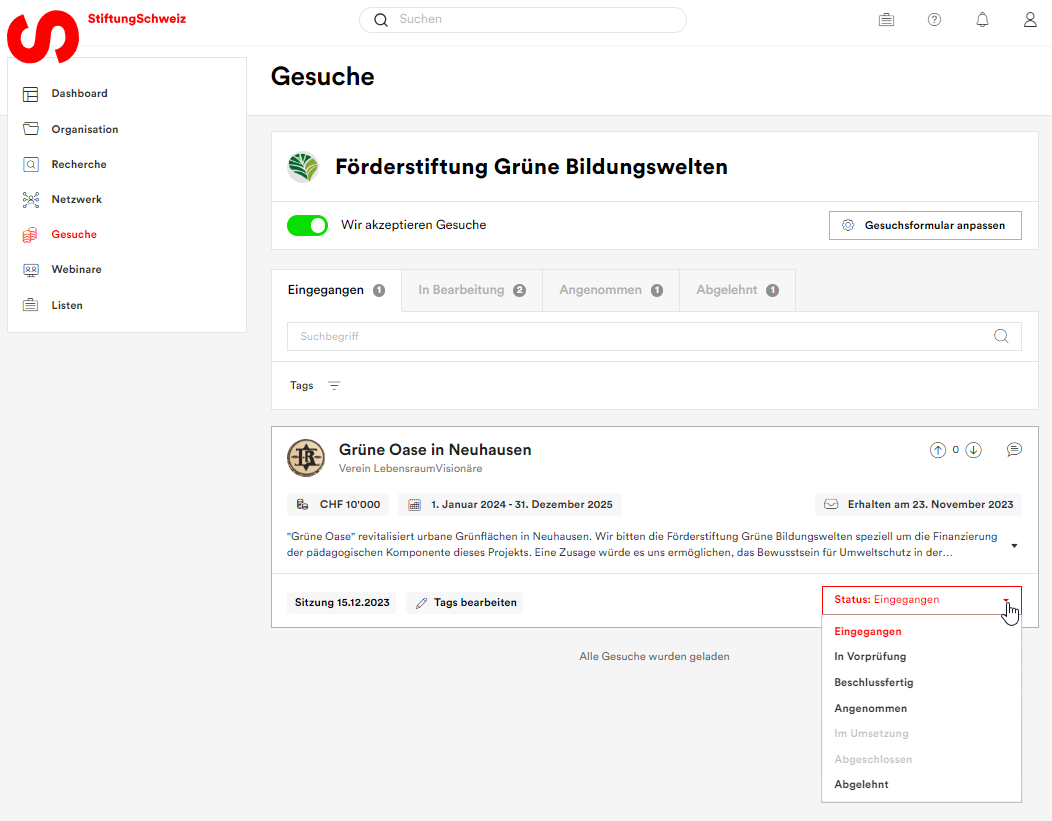Toggle off 'Wir akzeptieren Gesuche' switch
Viewport: 1052px width, 821px height.
[307, 225]
